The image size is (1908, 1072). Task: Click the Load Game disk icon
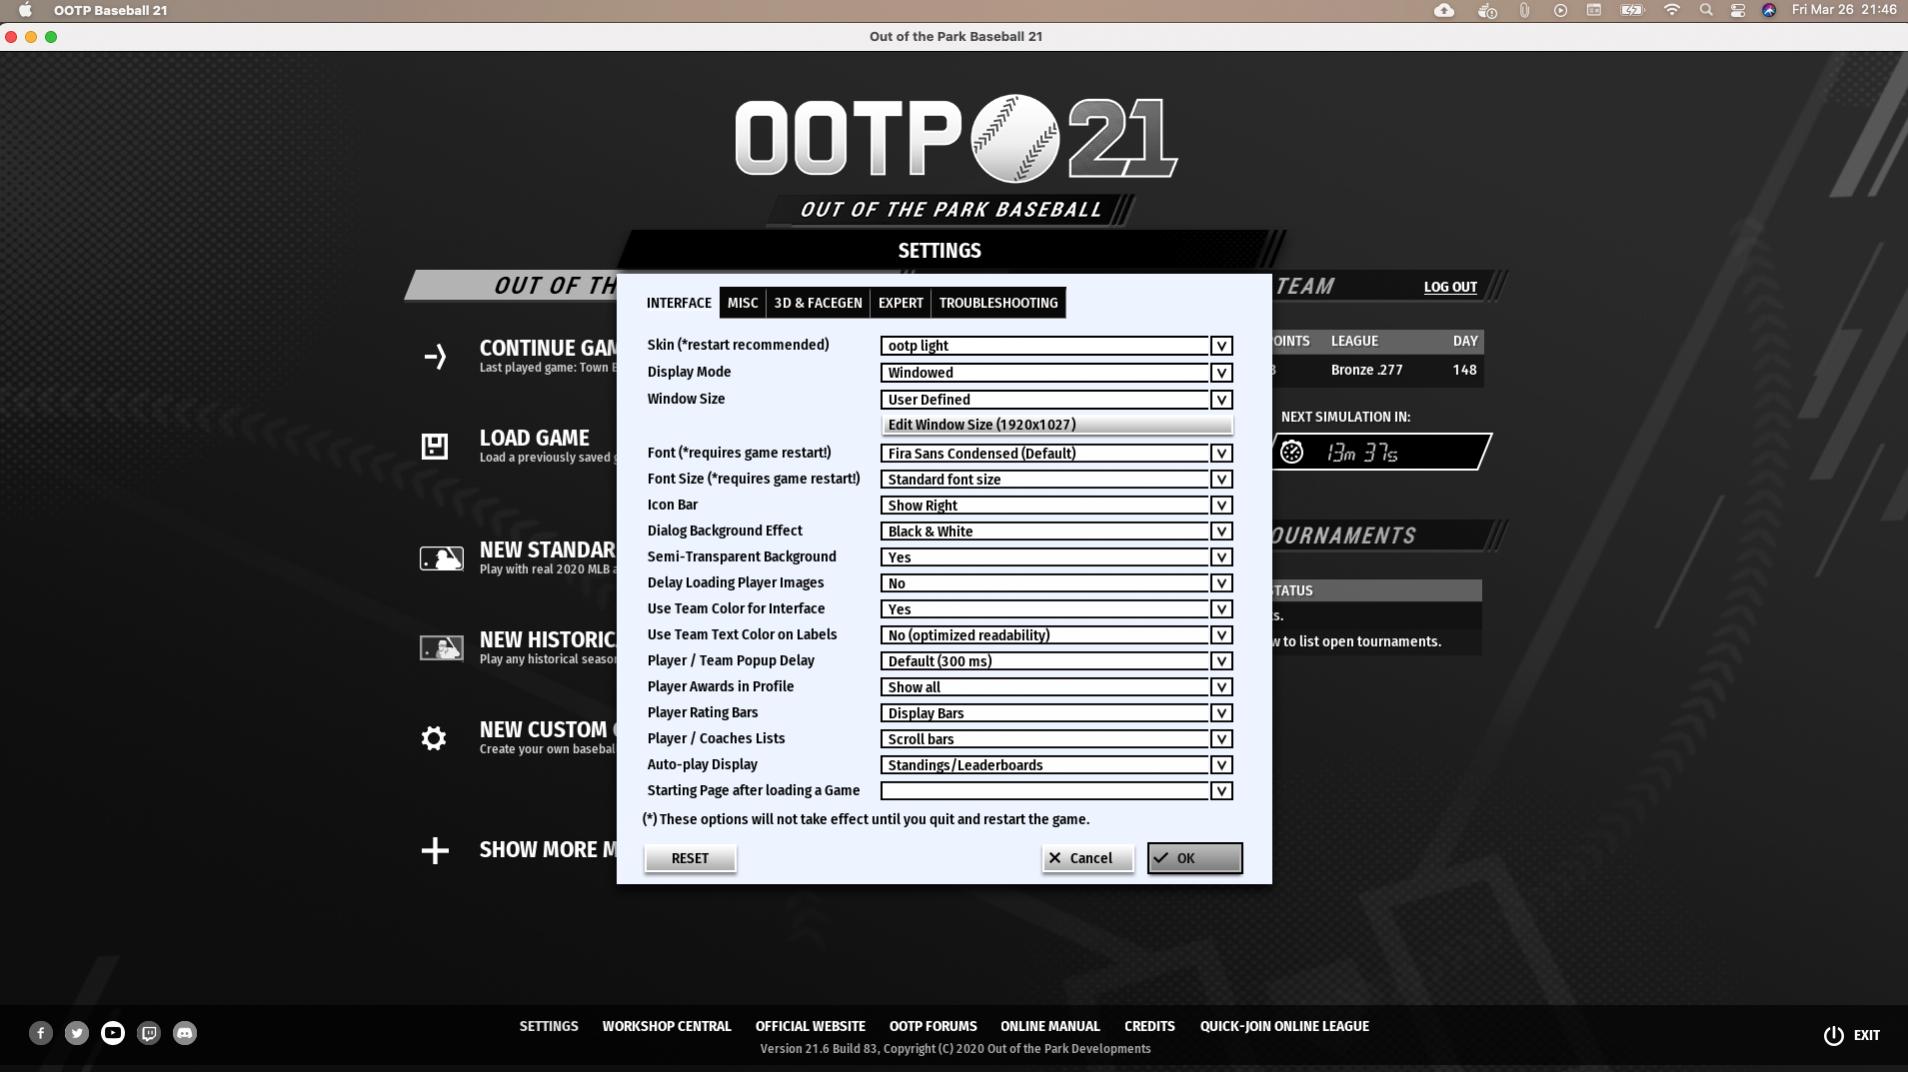tap(435, 446)
